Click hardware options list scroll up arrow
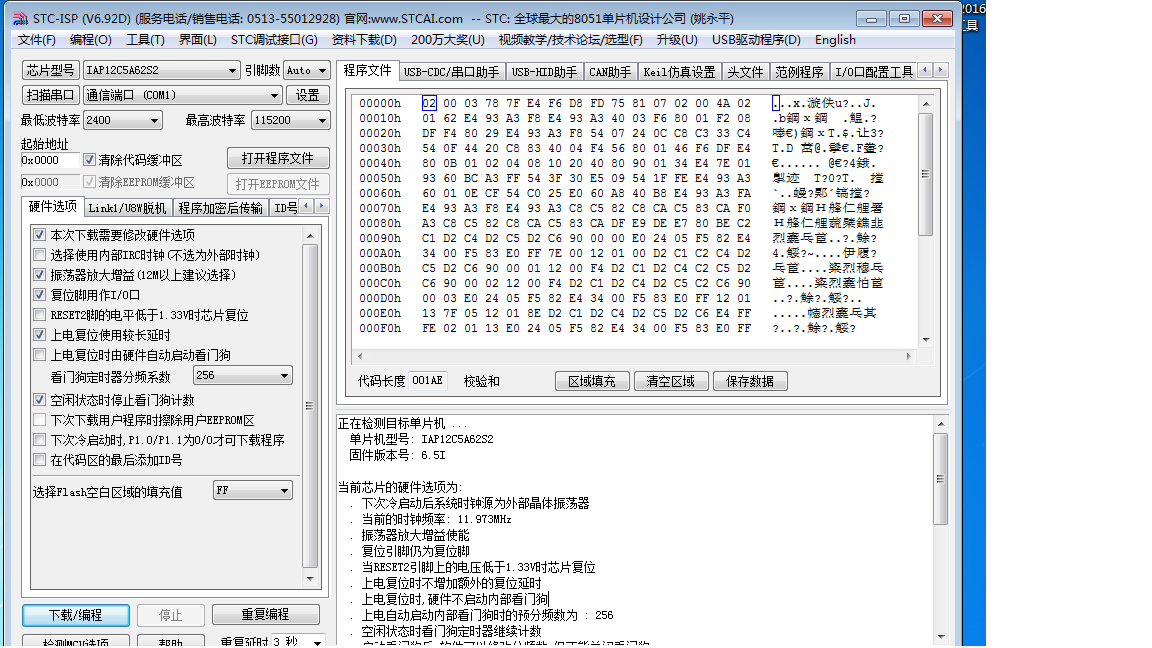Screen dimensions: 1152x648 pyautogui.click(x=310, y=235)
